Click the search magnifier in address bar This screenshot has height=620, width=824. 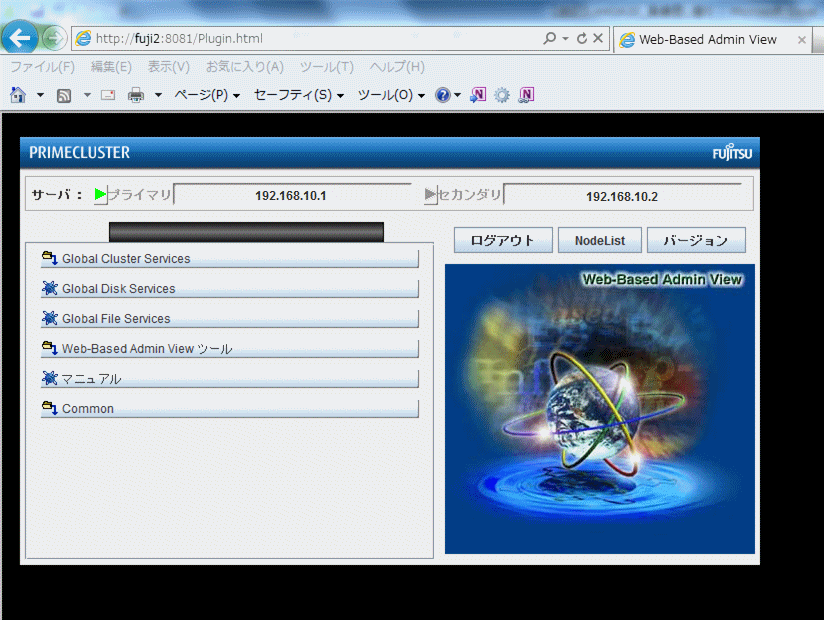pyautogui.click(x=549, y=38)
